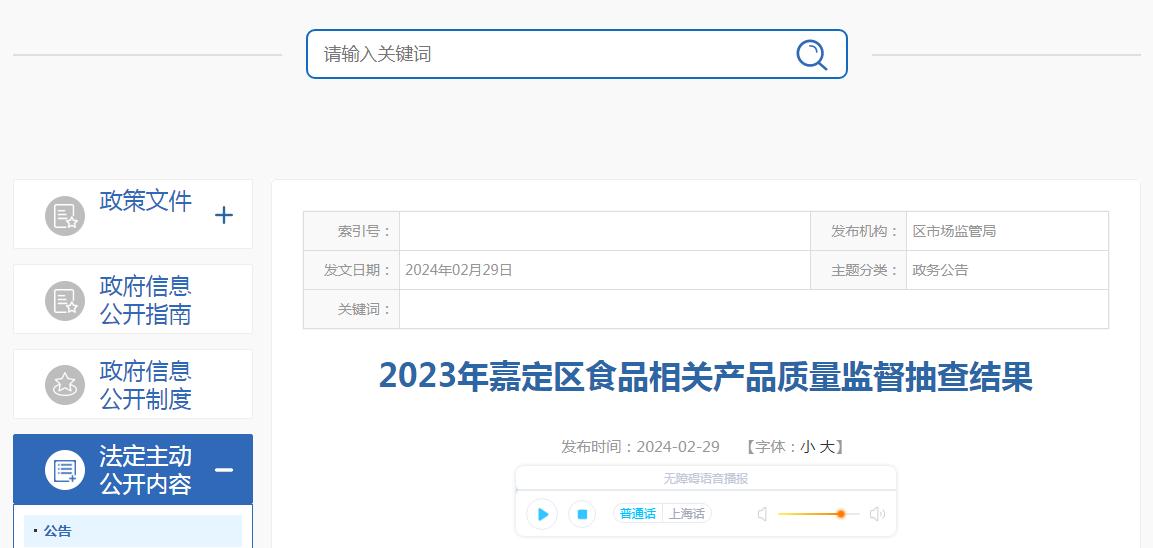Adjust the orange volume slider

(818, 513)
